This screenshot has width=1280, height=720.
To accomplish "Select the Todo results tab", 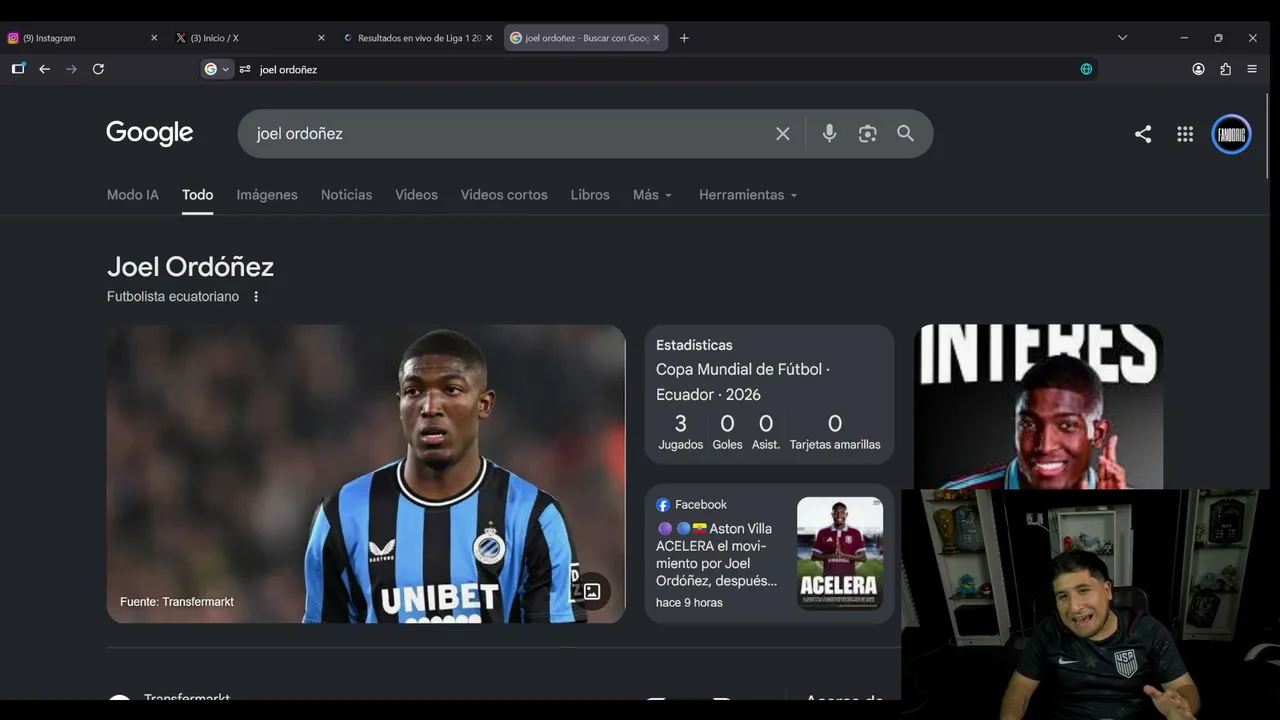I will (198, 195).
